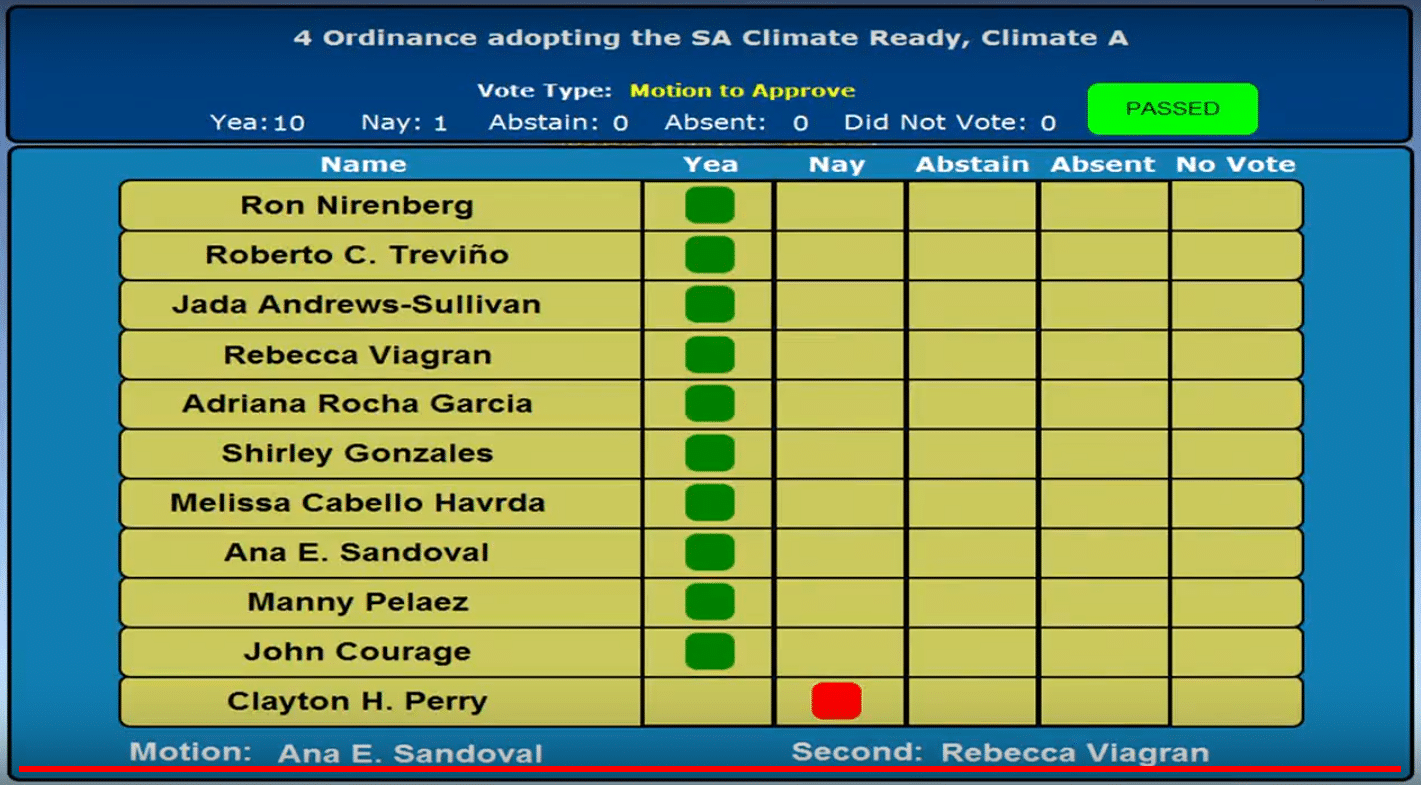Select the Name column header
The height and width of the screenshot is (785, 1421).
(x=363, y=164)
